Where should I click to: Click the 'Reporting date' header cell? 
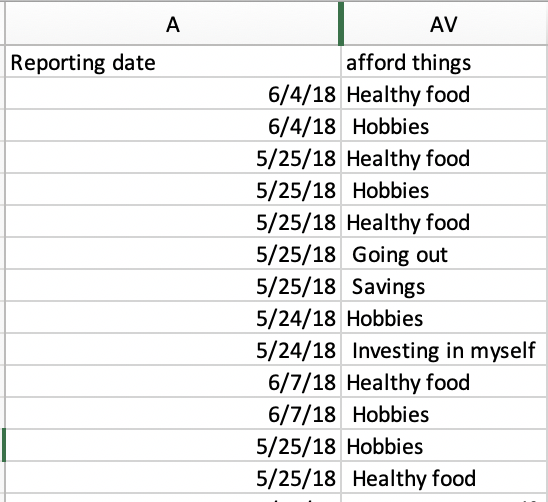[173, 62]
